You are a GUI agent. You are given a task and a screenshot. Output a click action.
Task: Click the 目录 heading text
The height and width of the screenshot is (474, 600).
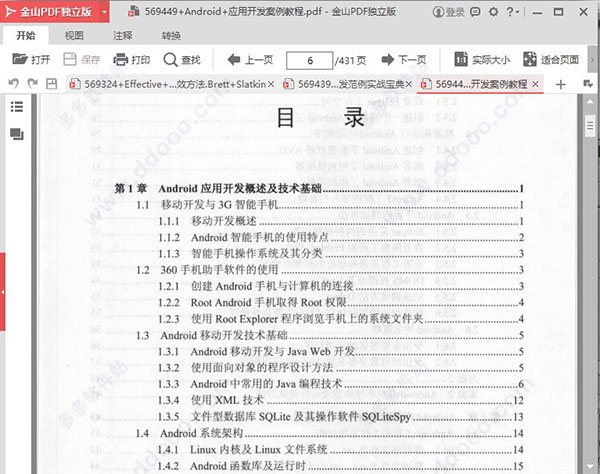click(x=321, y=117)
